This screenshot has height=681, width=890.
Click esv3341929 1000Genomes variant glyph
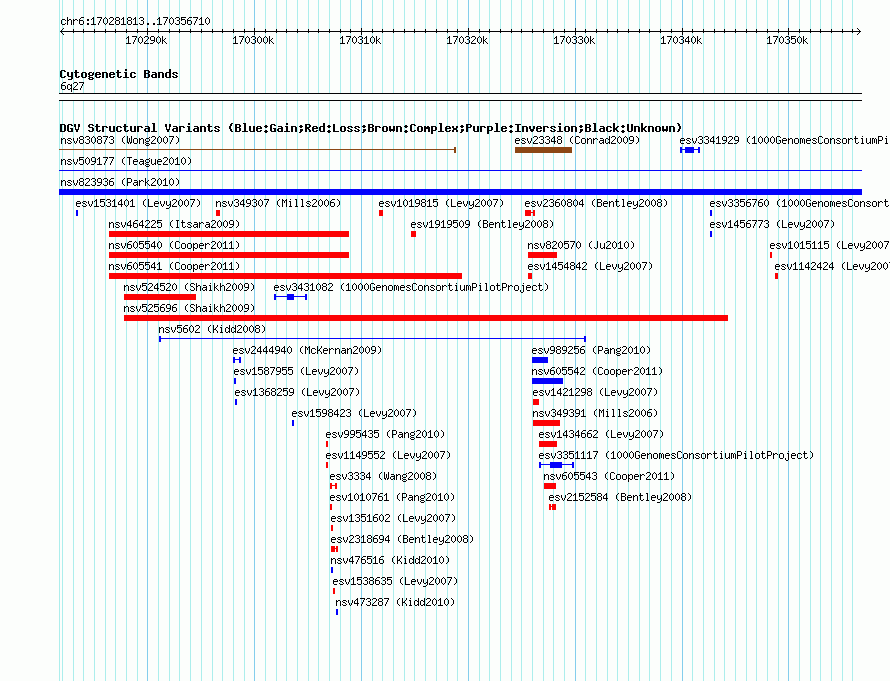pyautogui.click(x=690, y=150)
